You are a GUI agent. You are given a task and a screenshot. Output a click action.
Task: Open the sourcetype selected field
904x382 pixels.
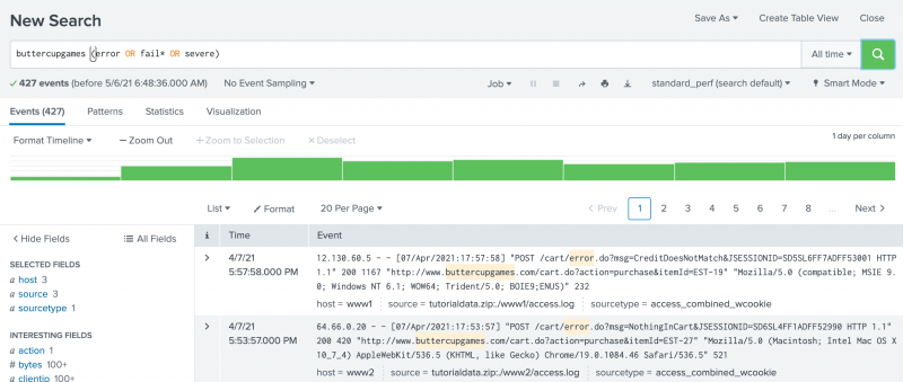pos(42,308)
